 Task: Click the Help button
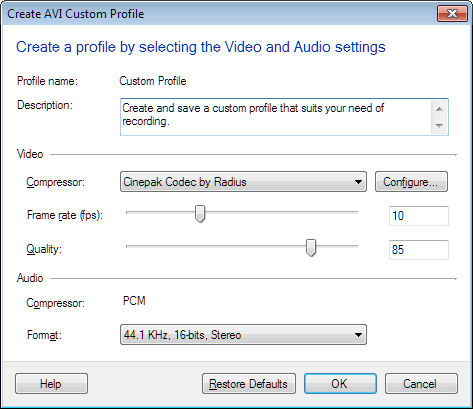pyautogui.click(x=51, y=384)
